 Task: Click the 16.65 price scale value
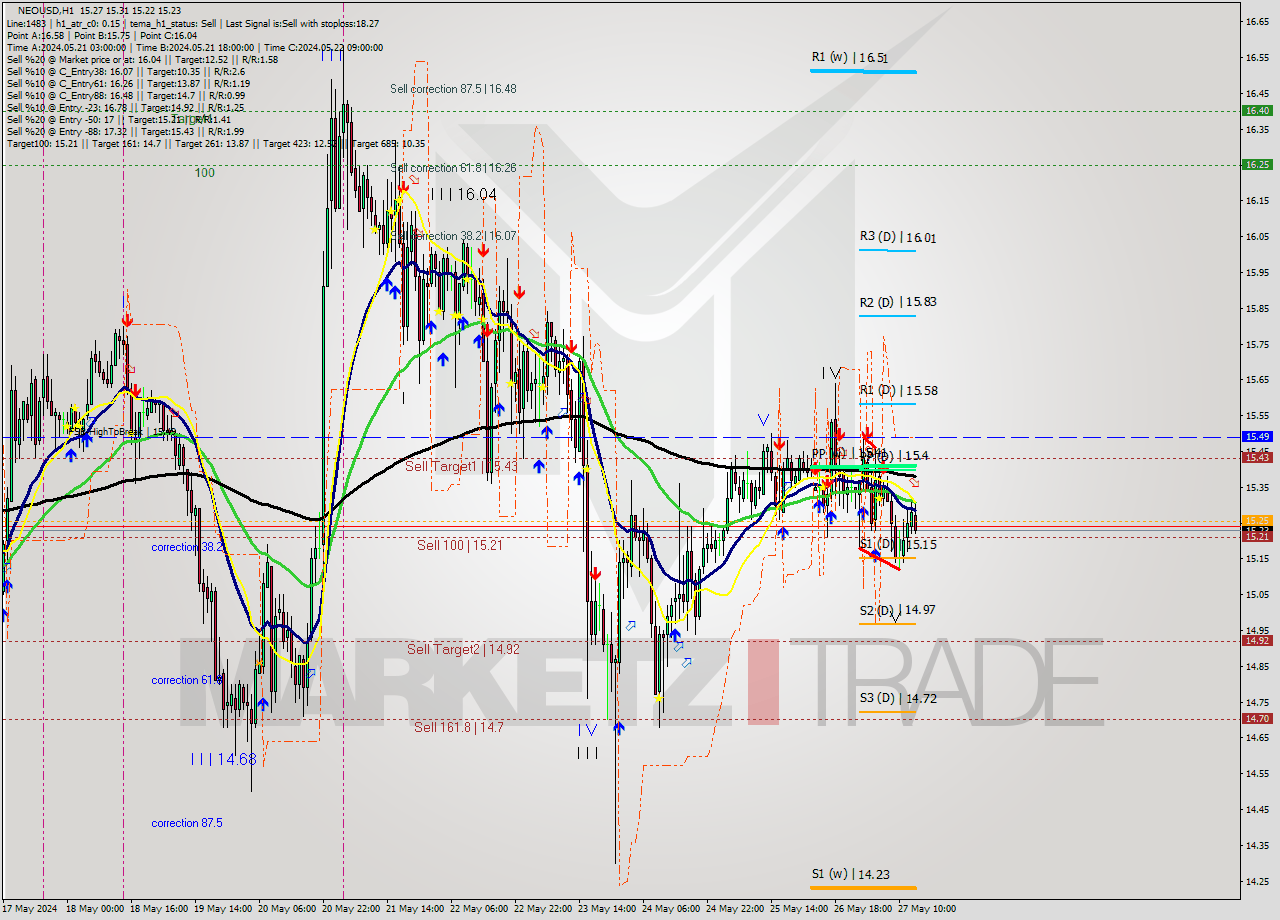(1256, 21)
